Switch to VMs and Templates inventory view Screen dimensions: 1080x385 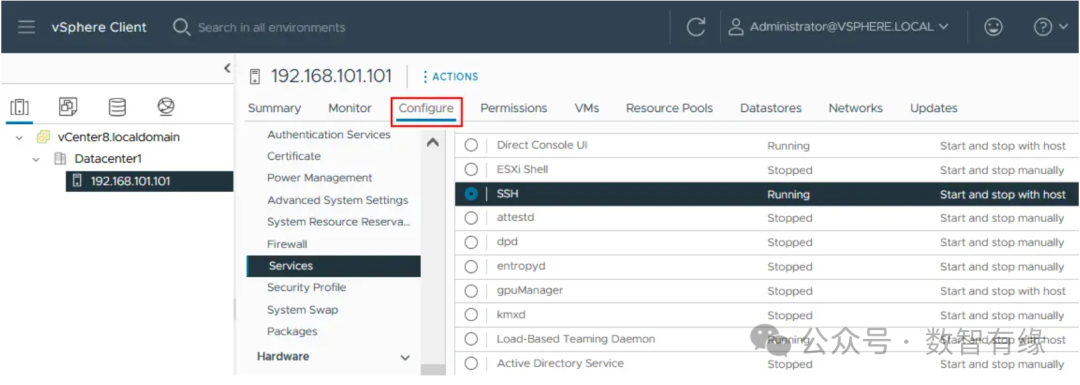pos(68,107)
